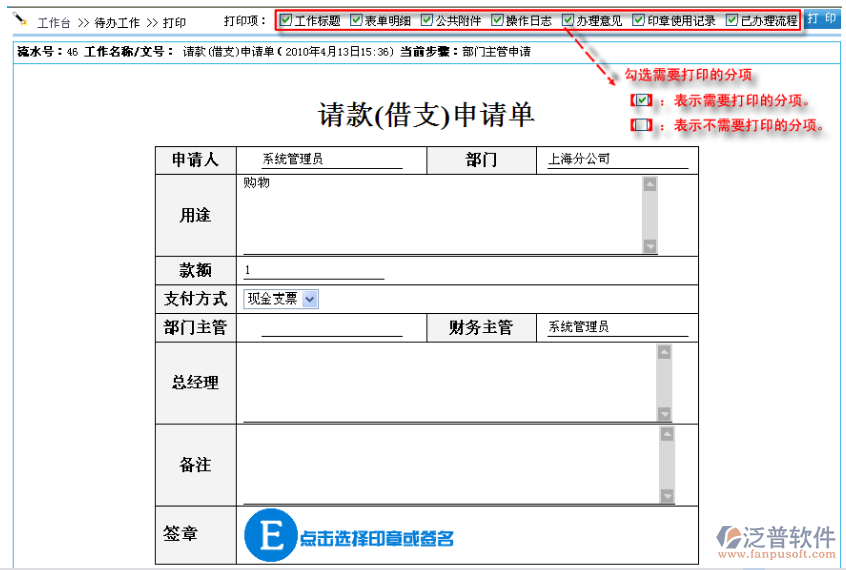Click the 备注 scrollbar down arrow

[667, 496]
